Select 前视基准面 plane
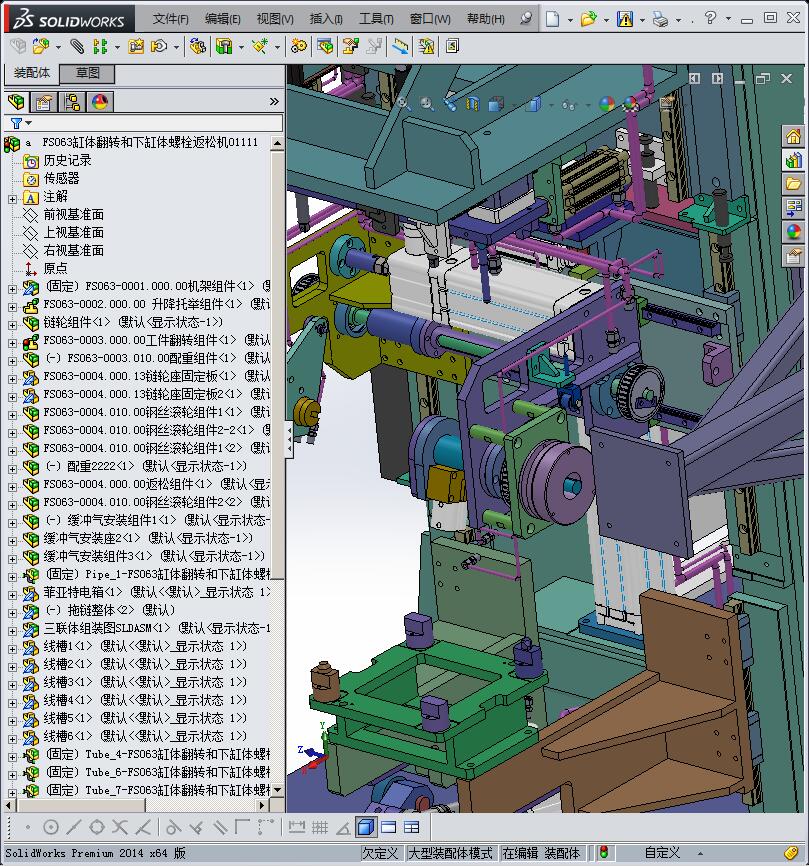The image size is (809, 866). tap(73, 214)
